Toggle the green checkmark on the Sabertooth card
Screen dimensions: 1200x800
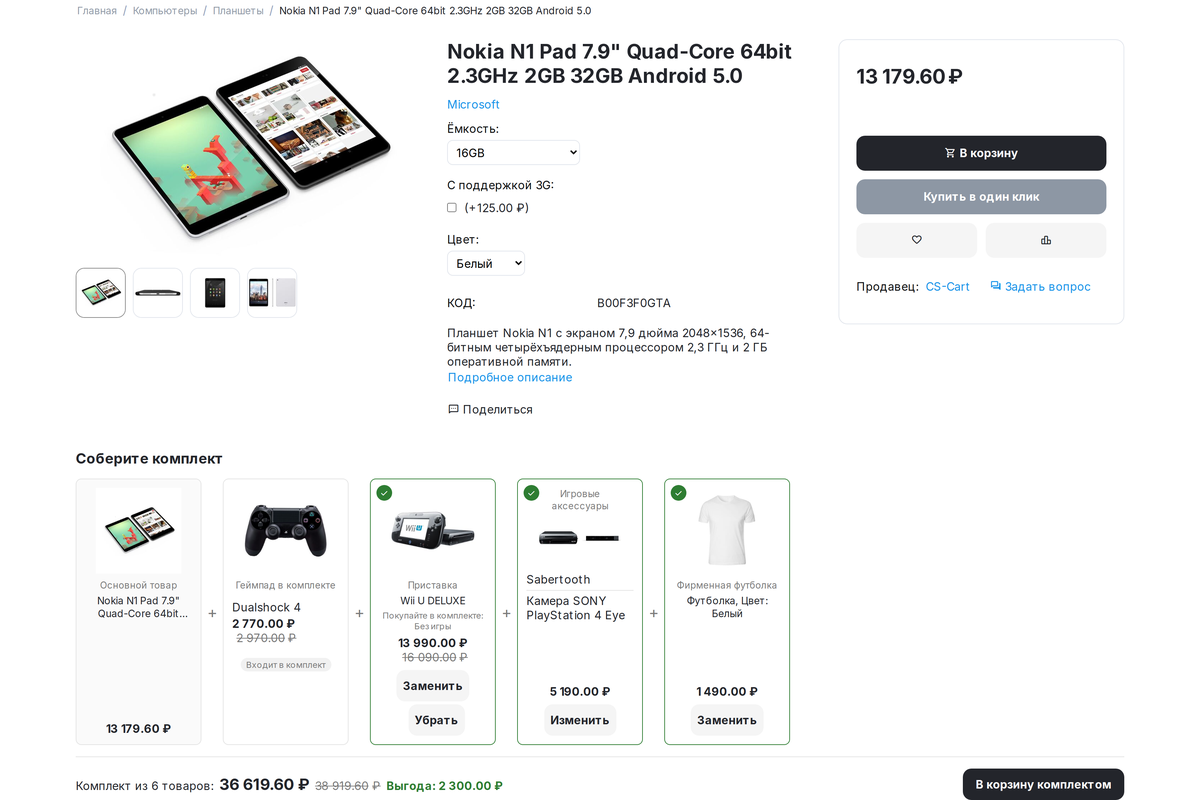[531, 493]
